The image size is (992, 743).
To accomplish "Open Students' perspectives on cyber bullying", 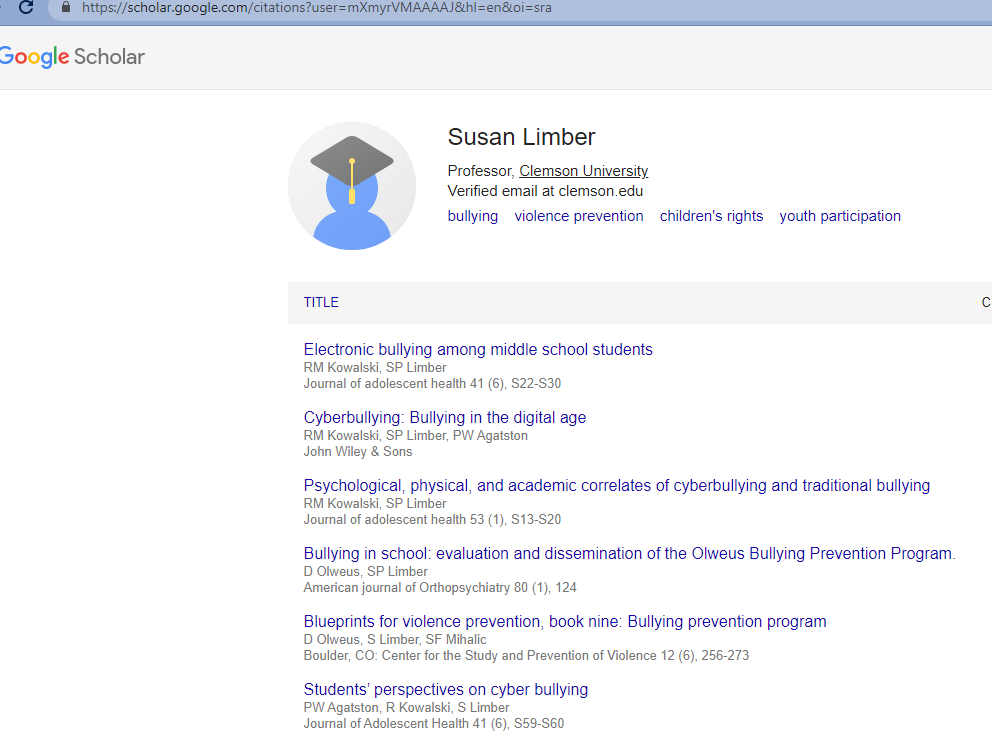I will click(445, 689).
